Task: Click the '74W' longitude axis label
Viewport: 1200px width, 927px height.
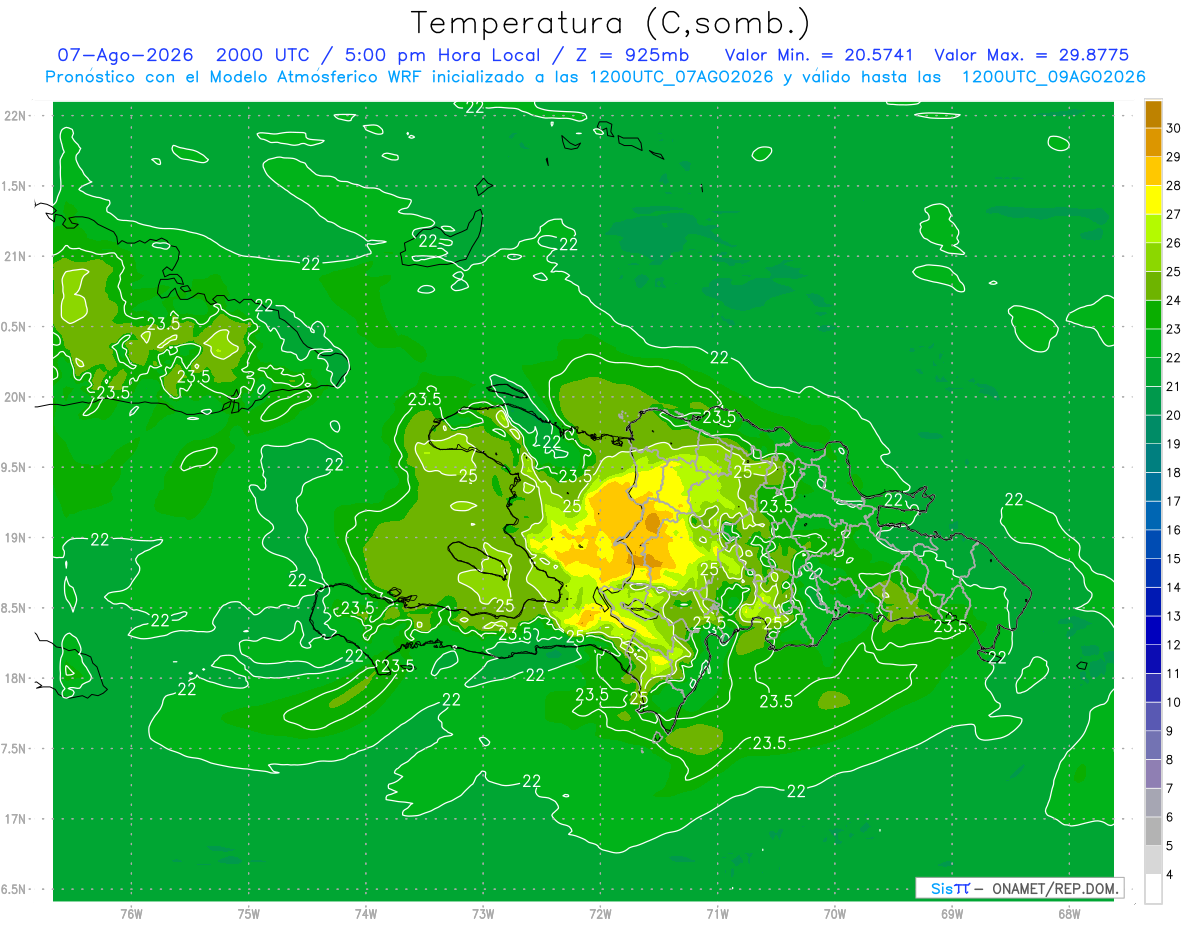Action: coord(366,914)
